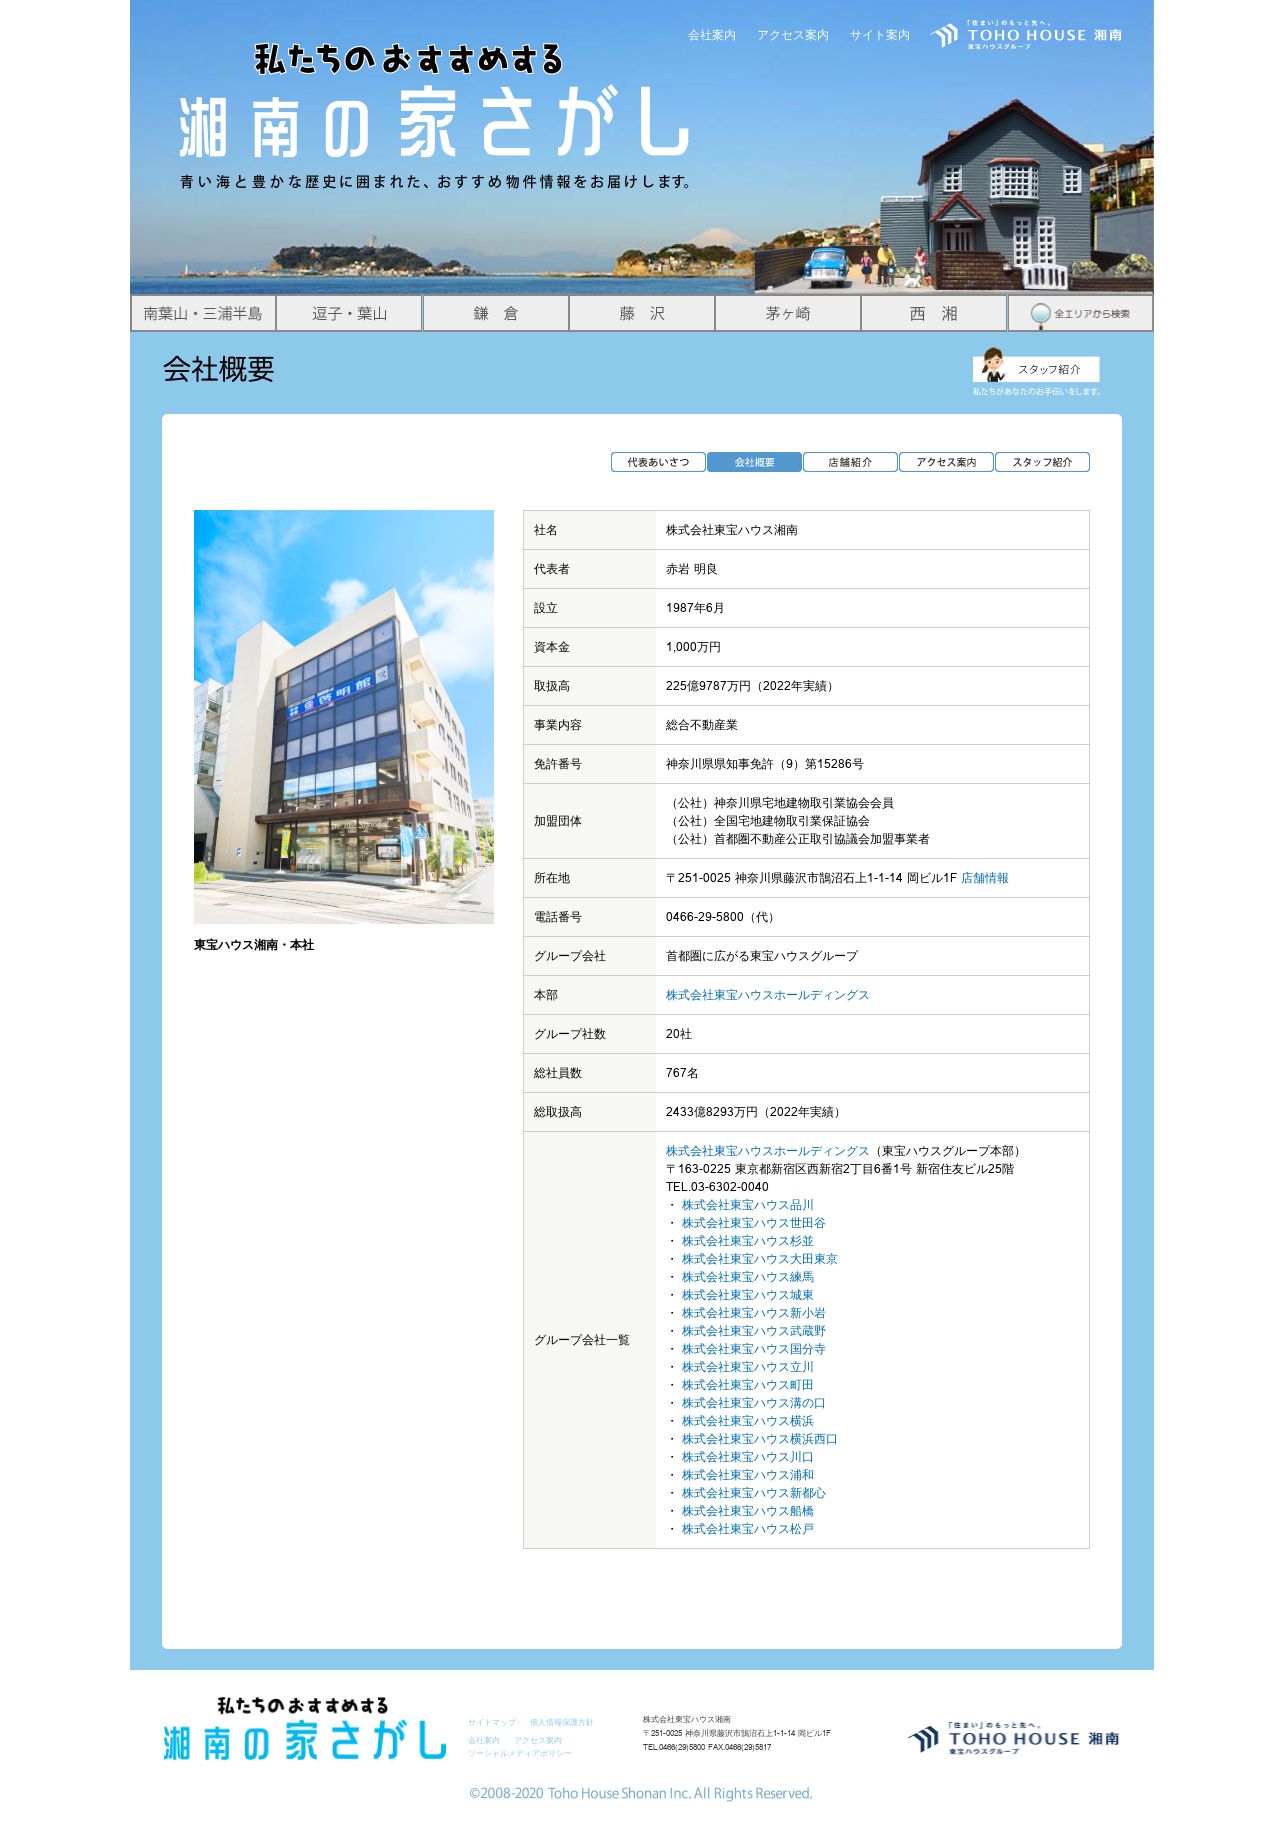Switch to 店舗紹介 sub-tab
The width and height of the screenshot is (1284, 1826).
[850, 462]
